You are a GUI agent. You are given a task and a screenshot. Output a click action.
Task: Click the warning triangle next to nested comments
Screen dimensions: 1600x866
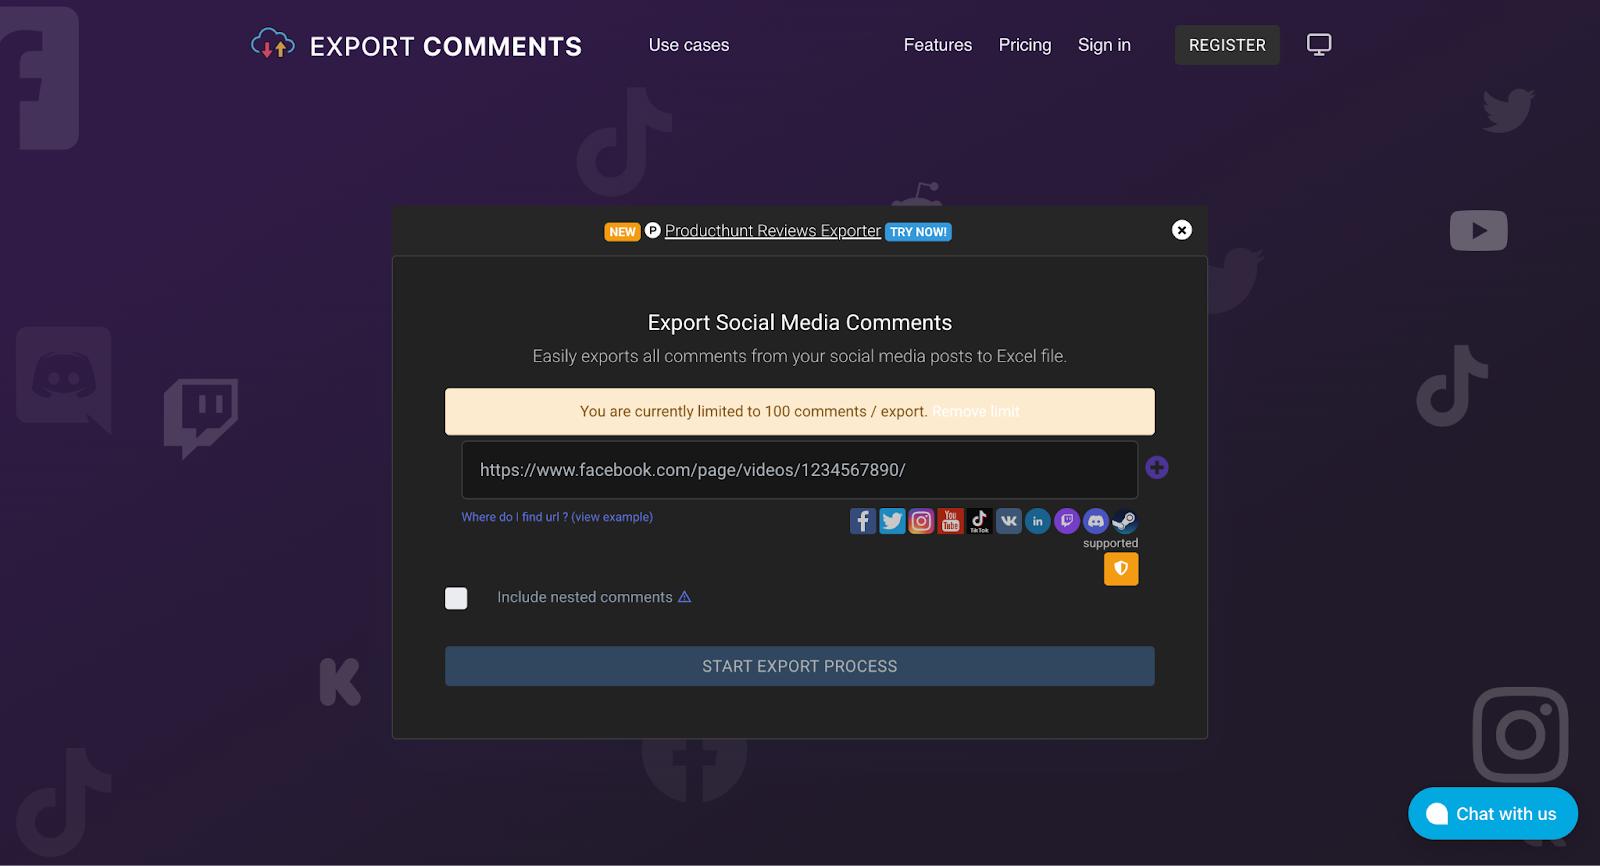click(685, 597)
